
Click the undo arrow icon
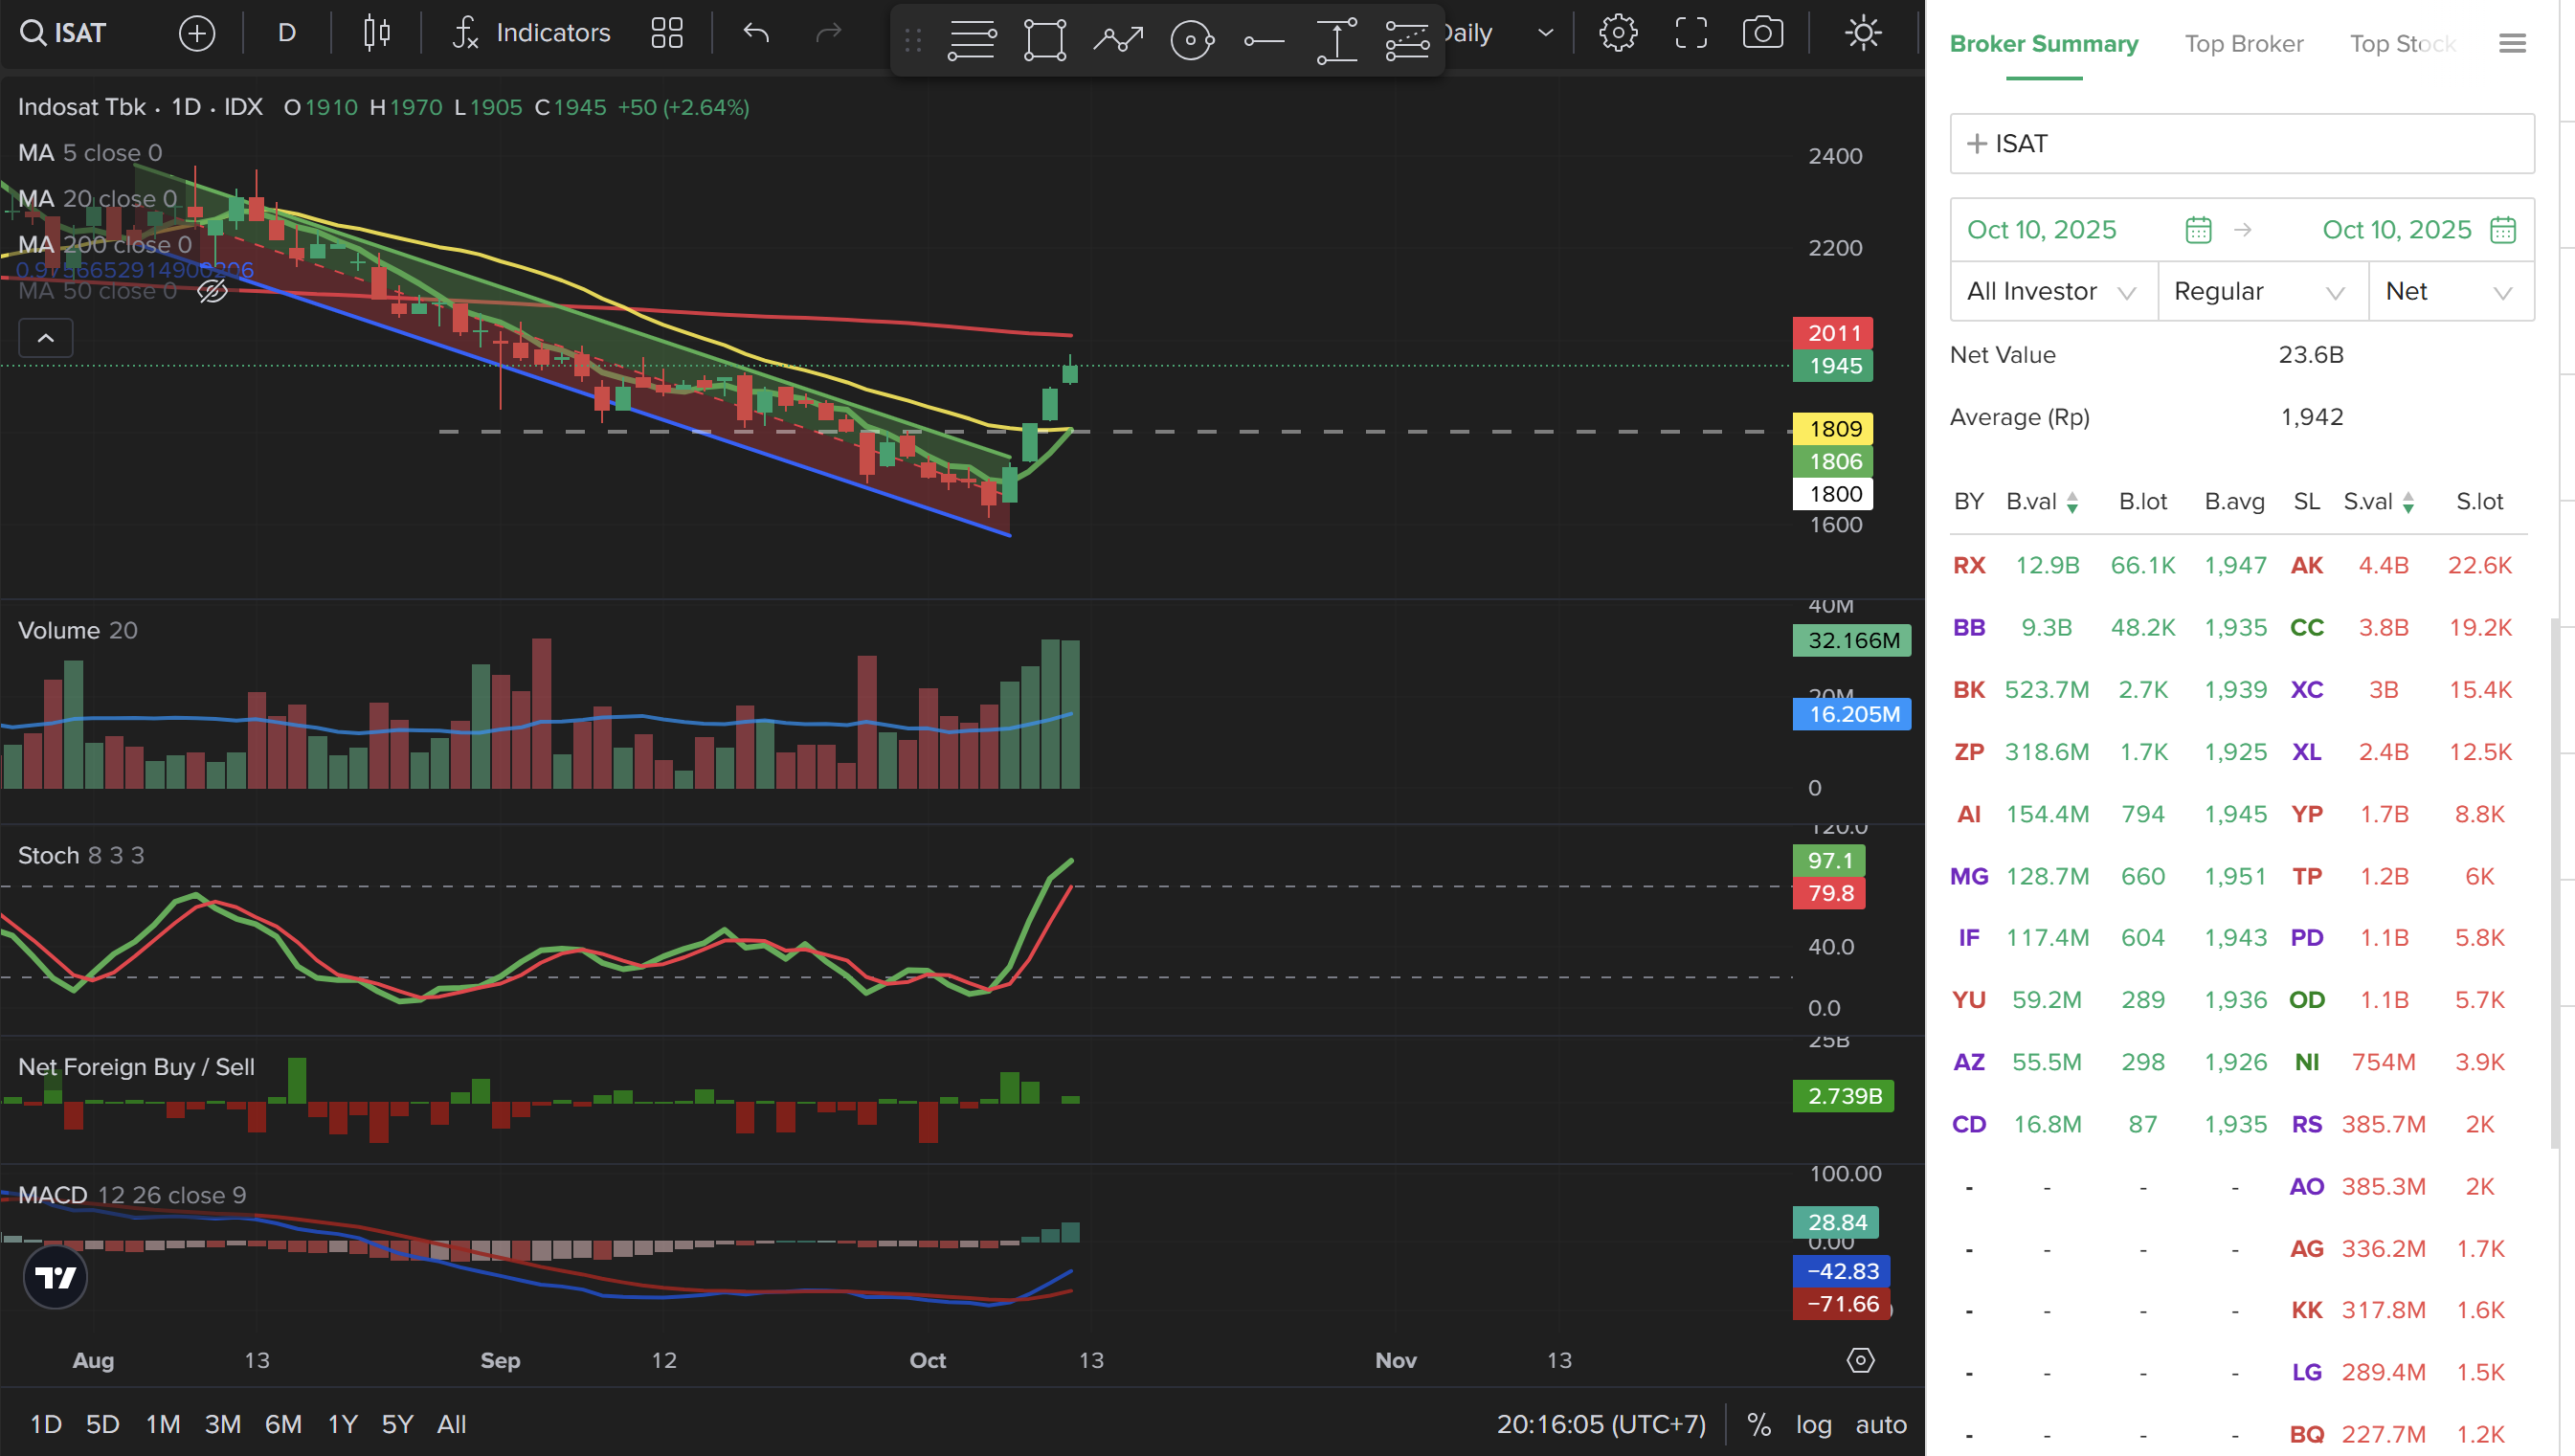756,33
